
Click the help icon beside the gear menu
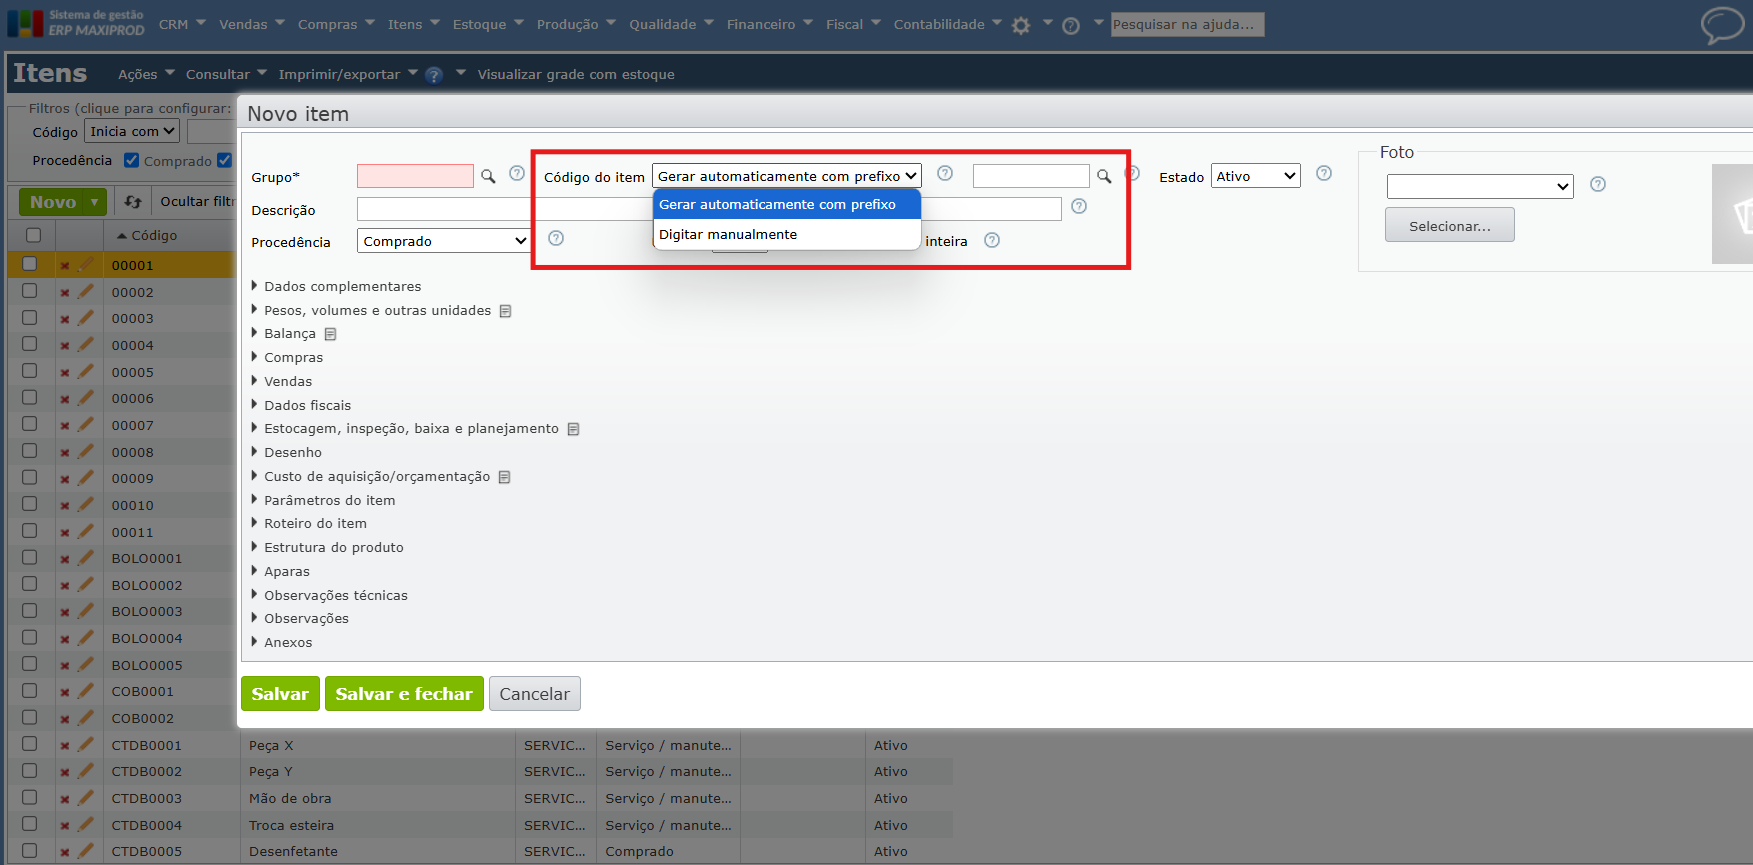(1071, 26)
